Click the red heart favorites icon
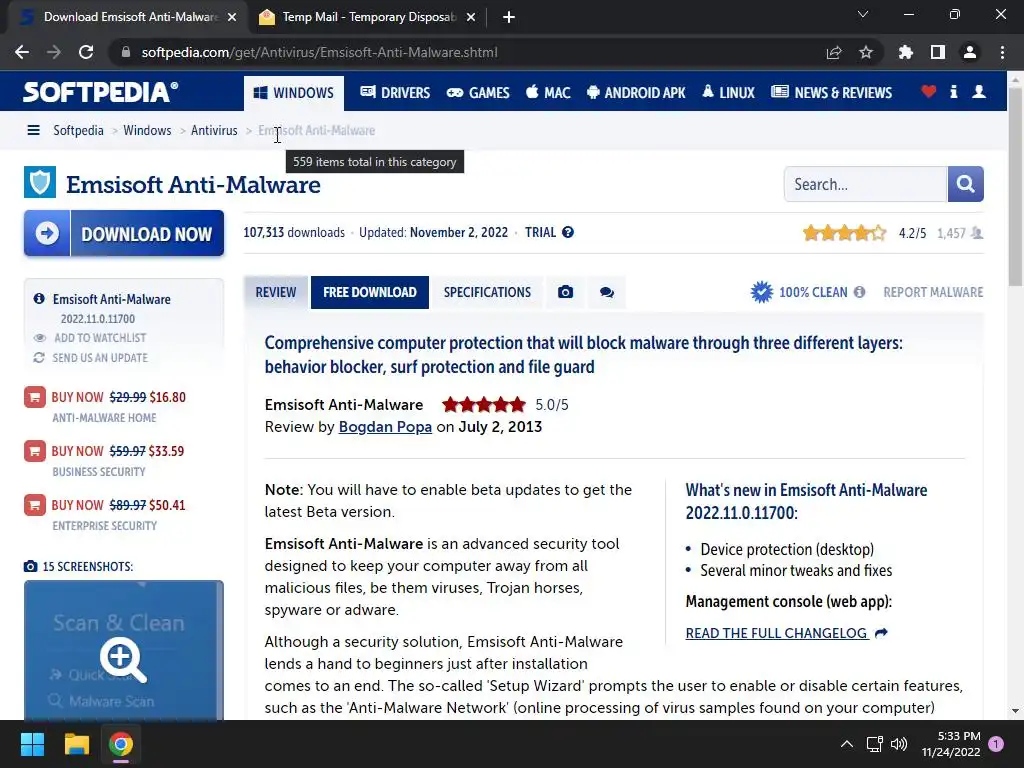Viewport: 1024px width, 768px height. pyautogui.click(x=929, y=91)
